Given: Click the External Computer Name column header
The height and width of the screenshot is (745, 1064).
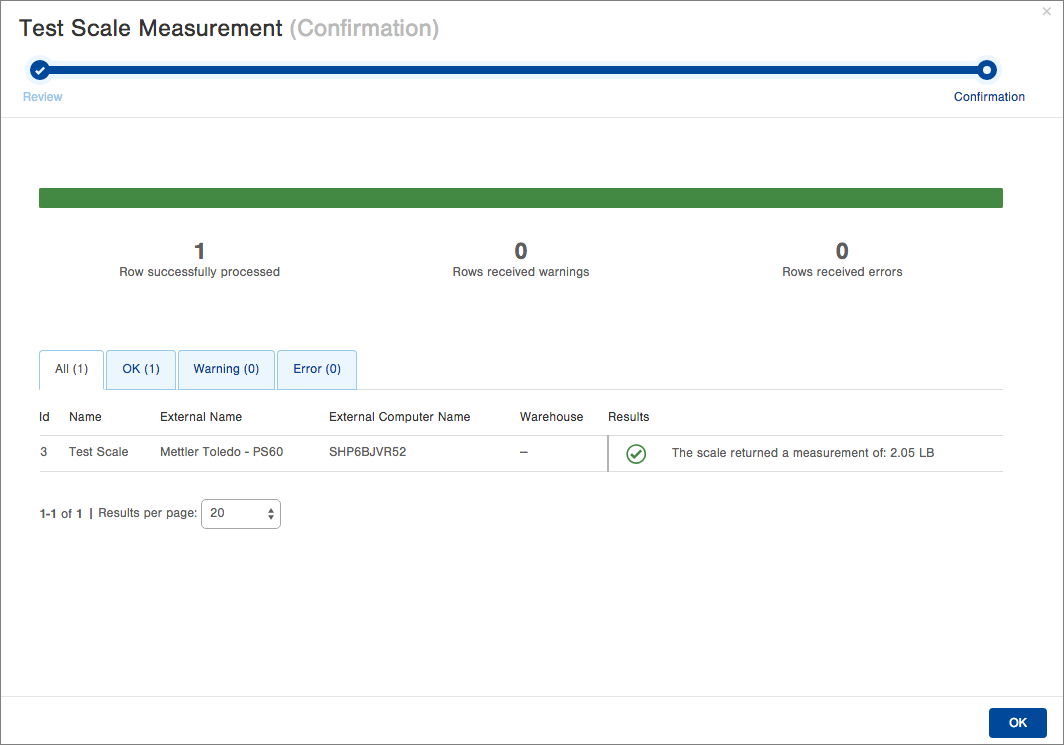Looking at the screenshot, I should [399, 417].
